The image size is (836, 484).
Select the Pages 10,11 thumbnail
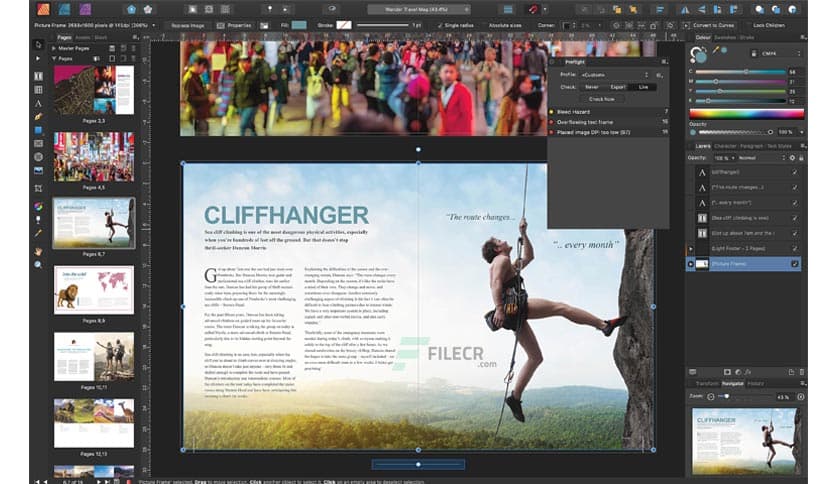tap(94, 357)
